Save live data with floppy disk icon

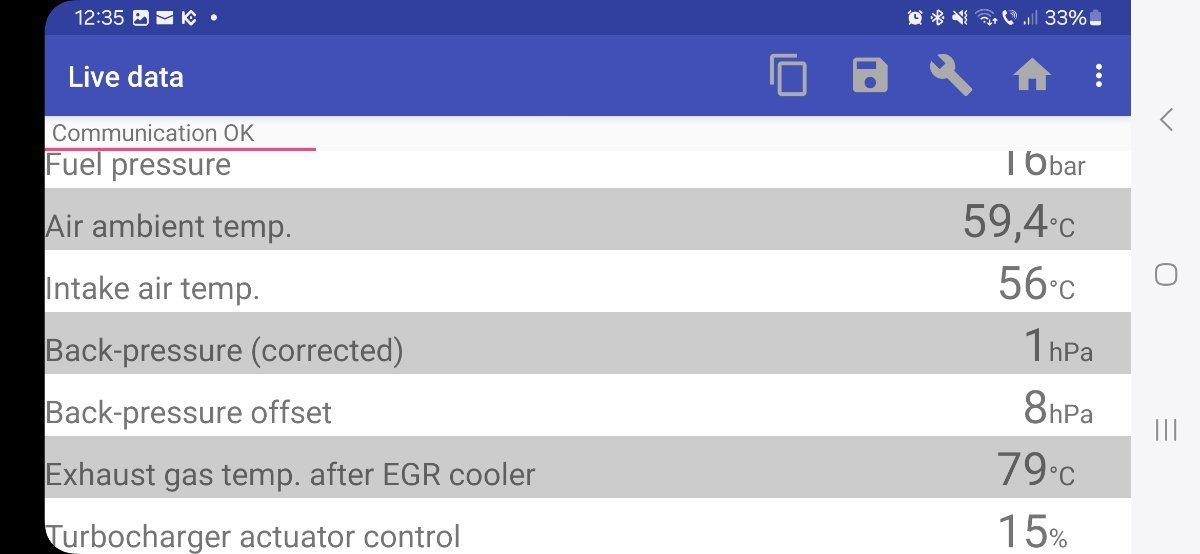870,76
